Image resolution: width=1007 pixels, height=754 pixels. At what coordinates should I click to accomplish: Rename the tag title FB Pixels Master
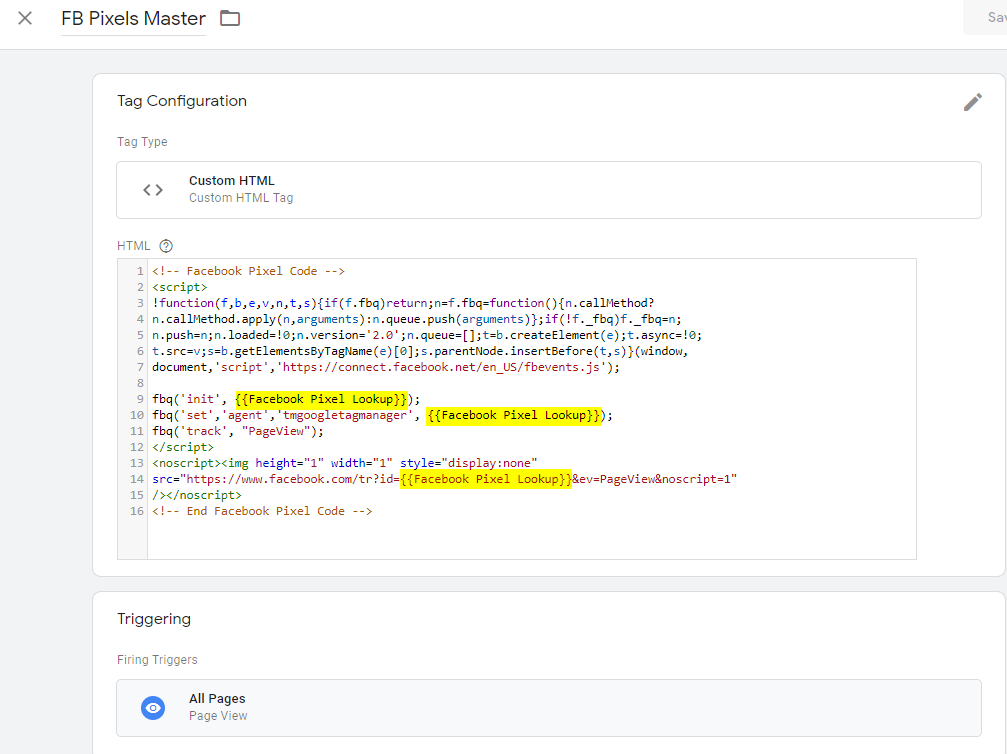pyautogui.click(x=134, y=19)
